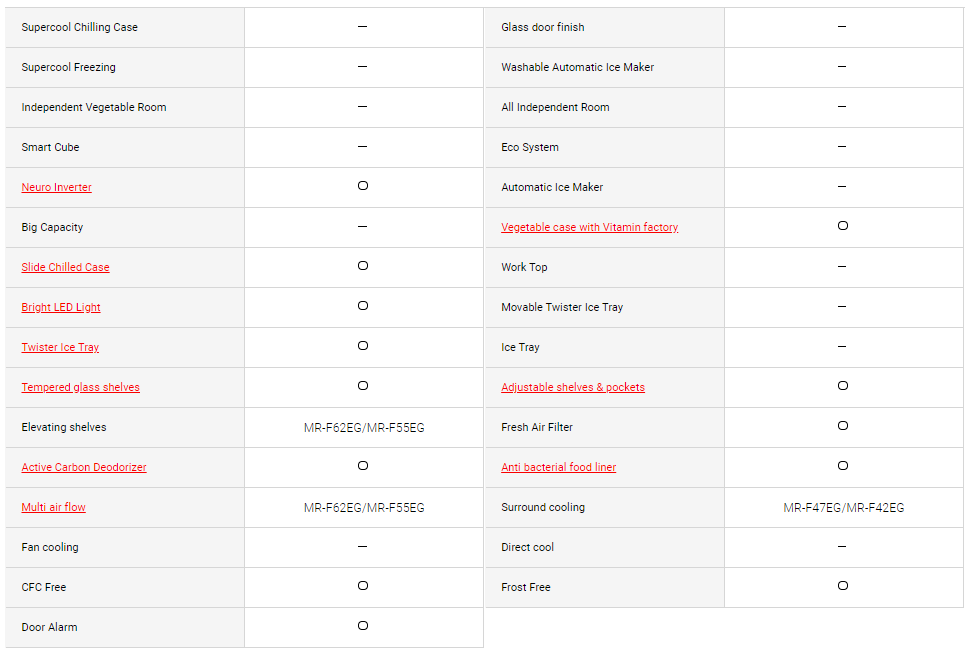
Task: Open the Tempered glass shelves link
Action: [x=81, y=387]
